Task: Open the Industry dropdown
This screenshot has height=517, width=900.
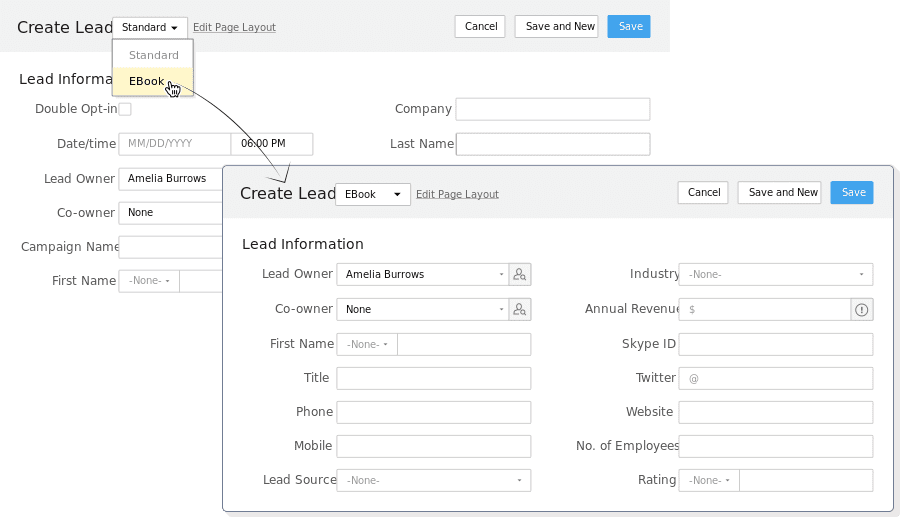Action: click(776, 274)
